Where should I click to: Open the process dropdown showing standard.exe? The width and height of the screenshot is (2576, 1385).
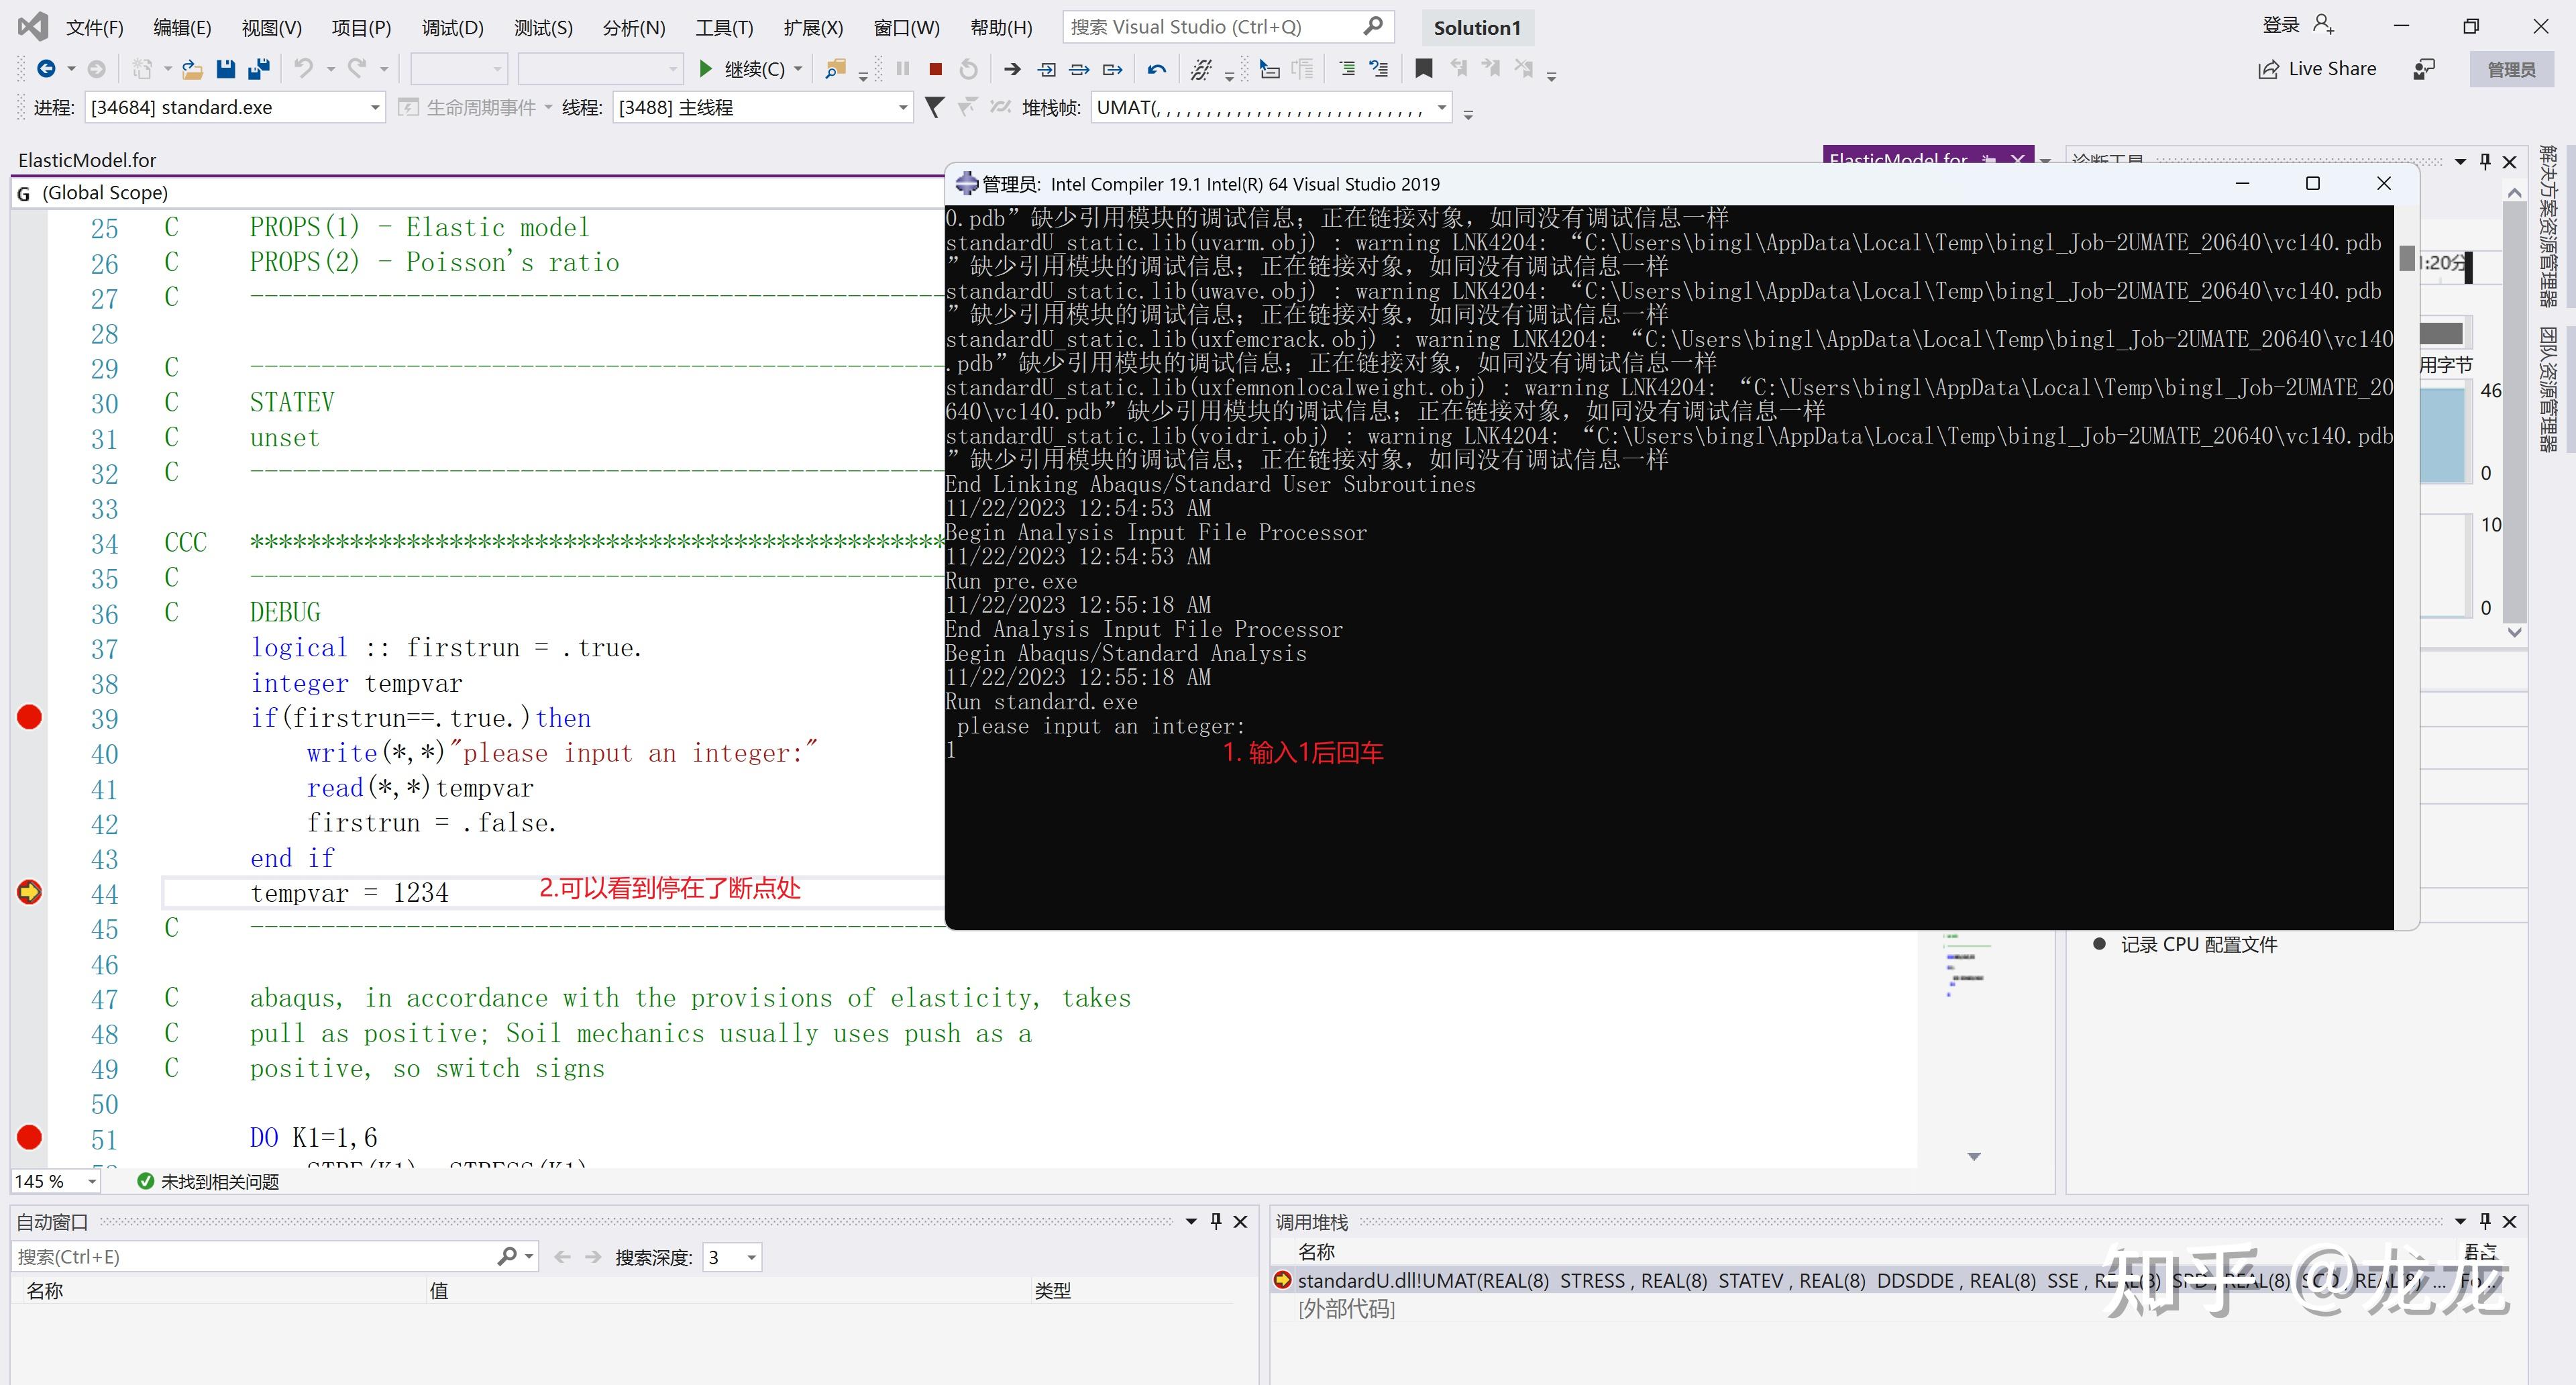(375, 107)
